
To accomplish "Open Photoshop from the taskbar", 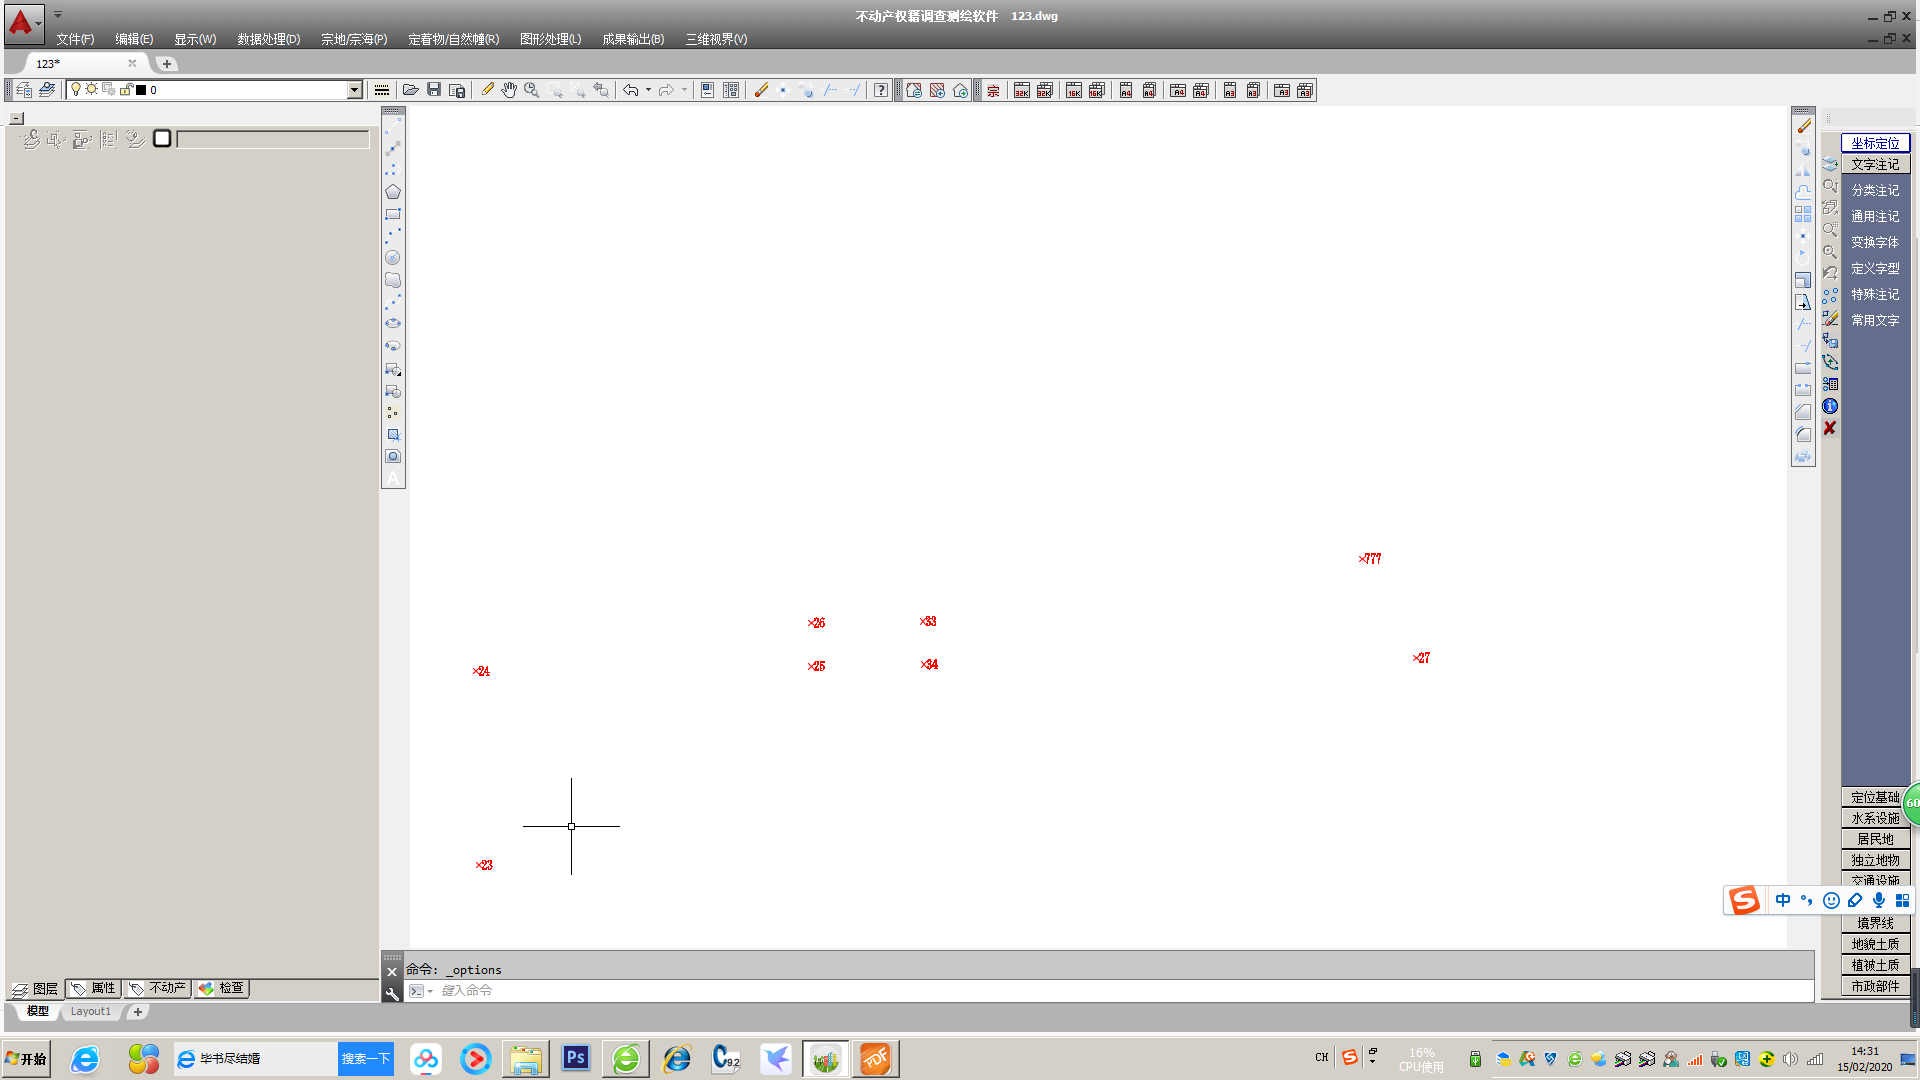I will point(576,1058).
